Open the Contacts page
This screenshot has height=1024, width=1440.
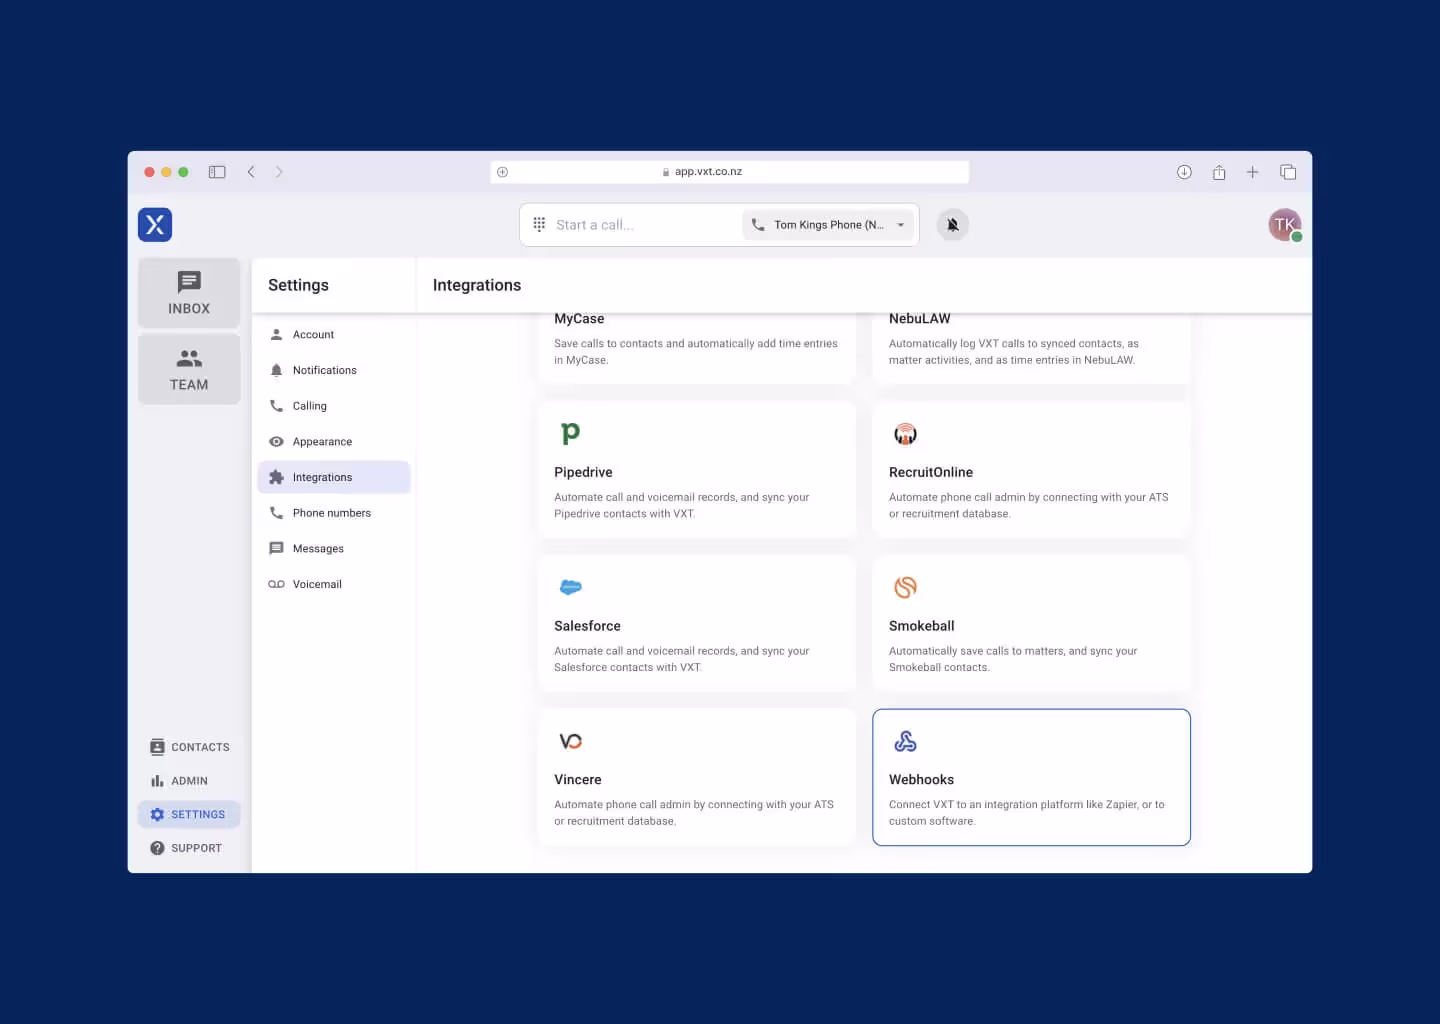click(189, 747)
